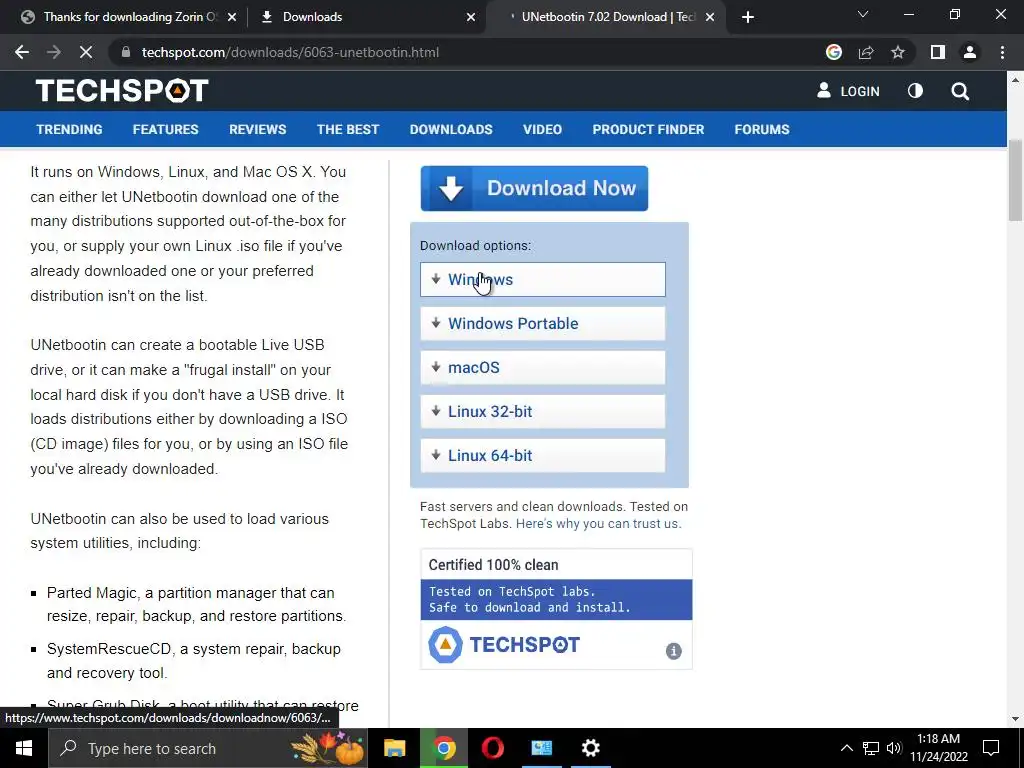Click the address bar URL

(x=290, y=52)
